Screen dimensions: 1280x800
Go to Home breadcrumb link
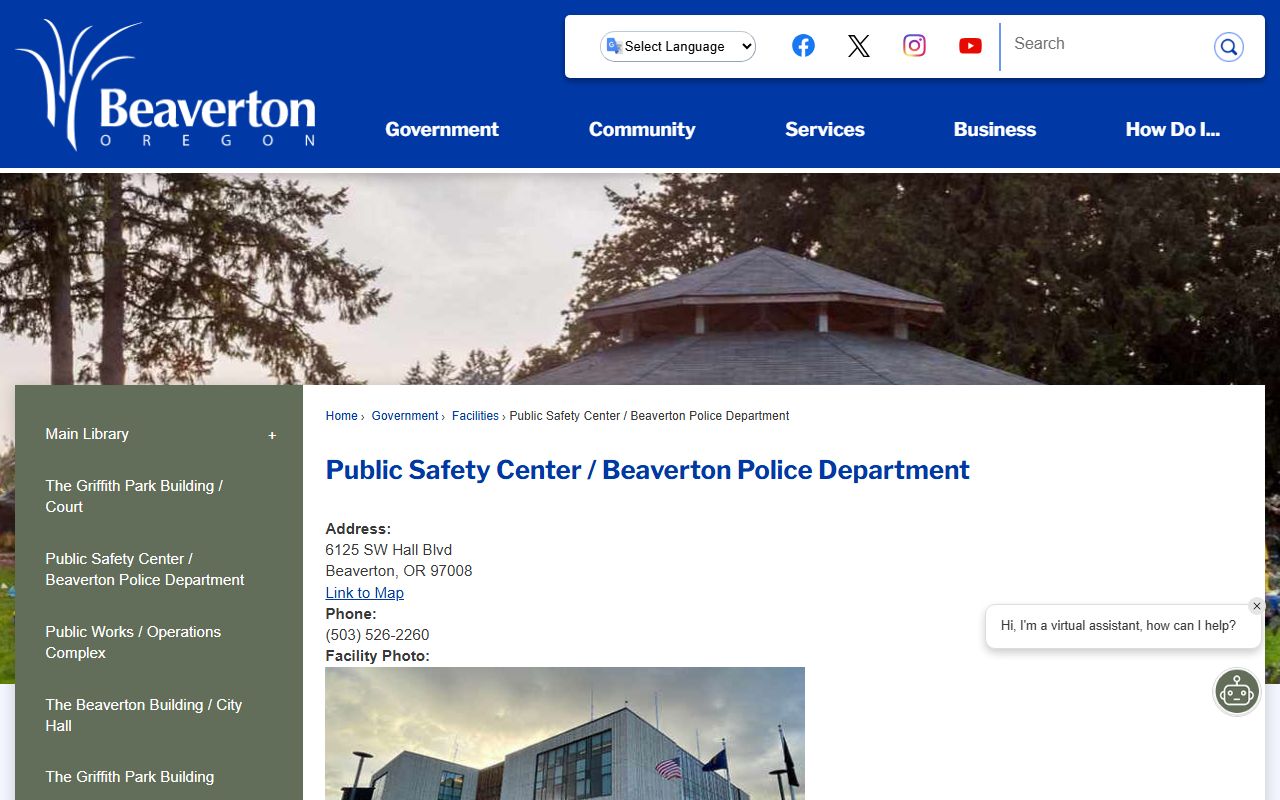[341, 416]
